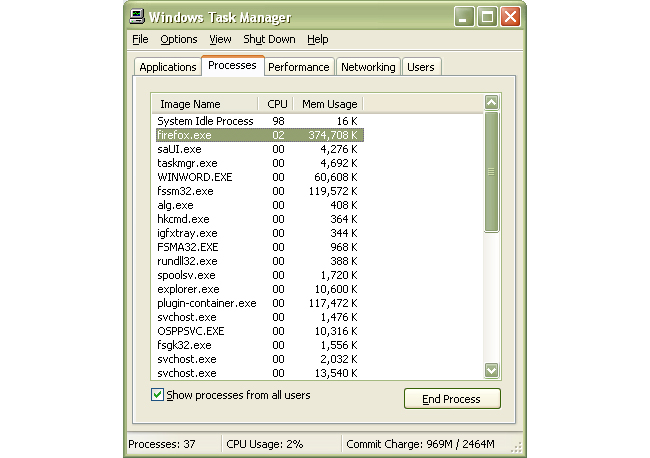Viewport: 650px width, 458px height.
Task: Click the Task Manager title bar icon
Action: [137, 17]
